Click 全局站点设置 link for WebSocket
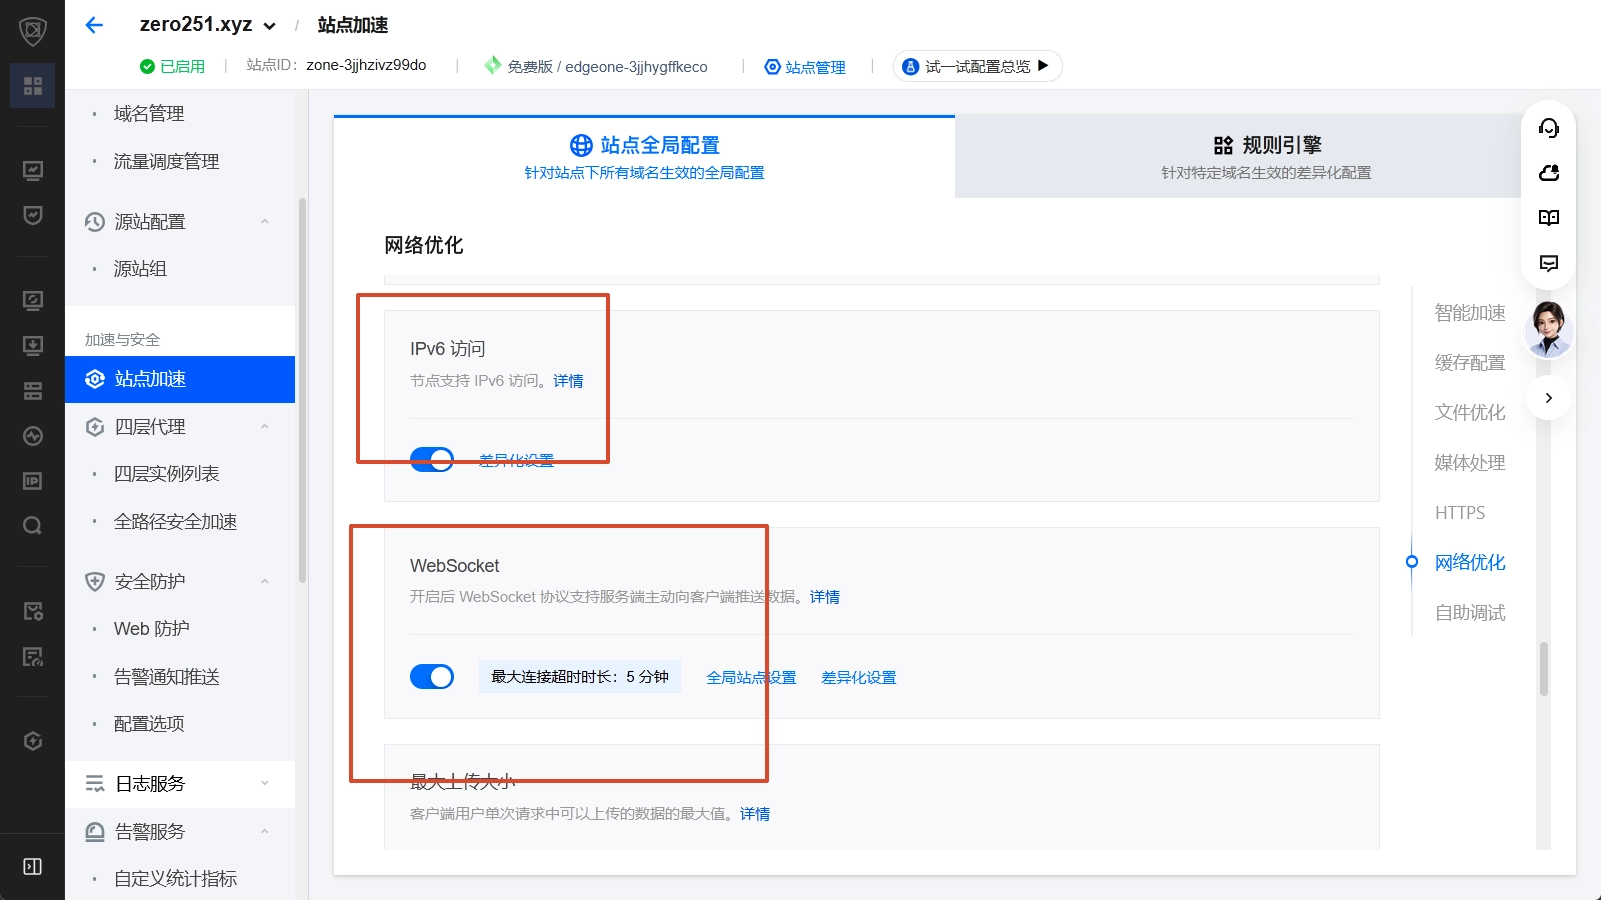The image size is (1601, 900). 751,678
